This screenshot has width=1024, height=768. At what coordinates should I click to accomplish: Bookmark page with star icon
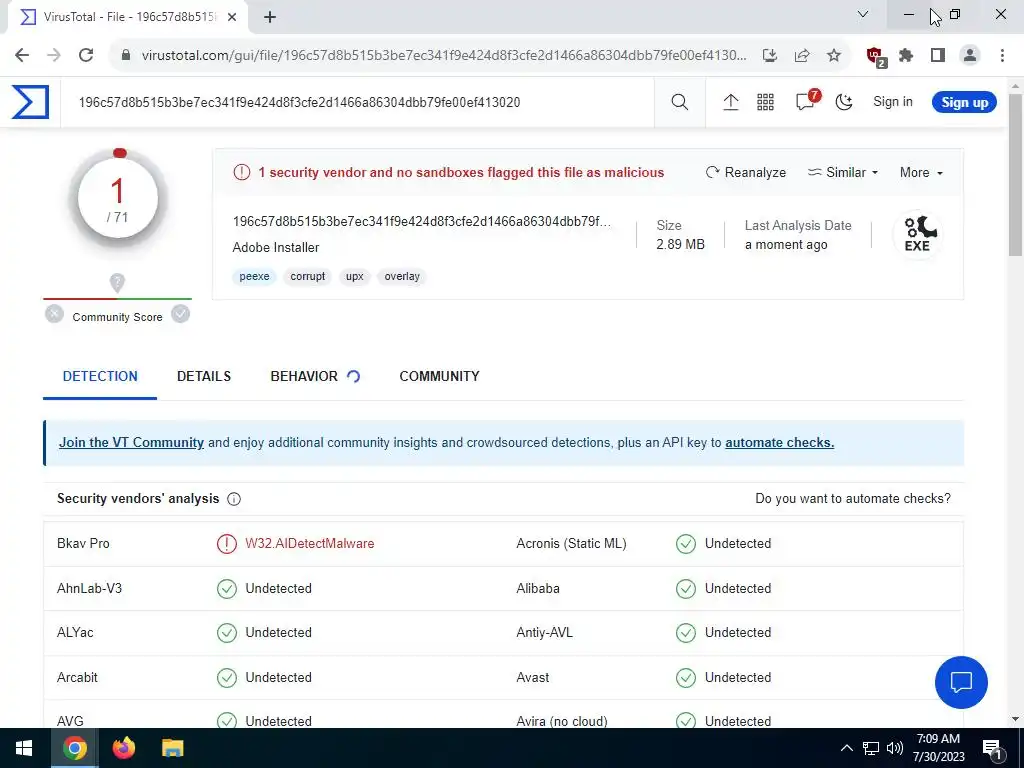pyautogui.click(x=833, y=56)
